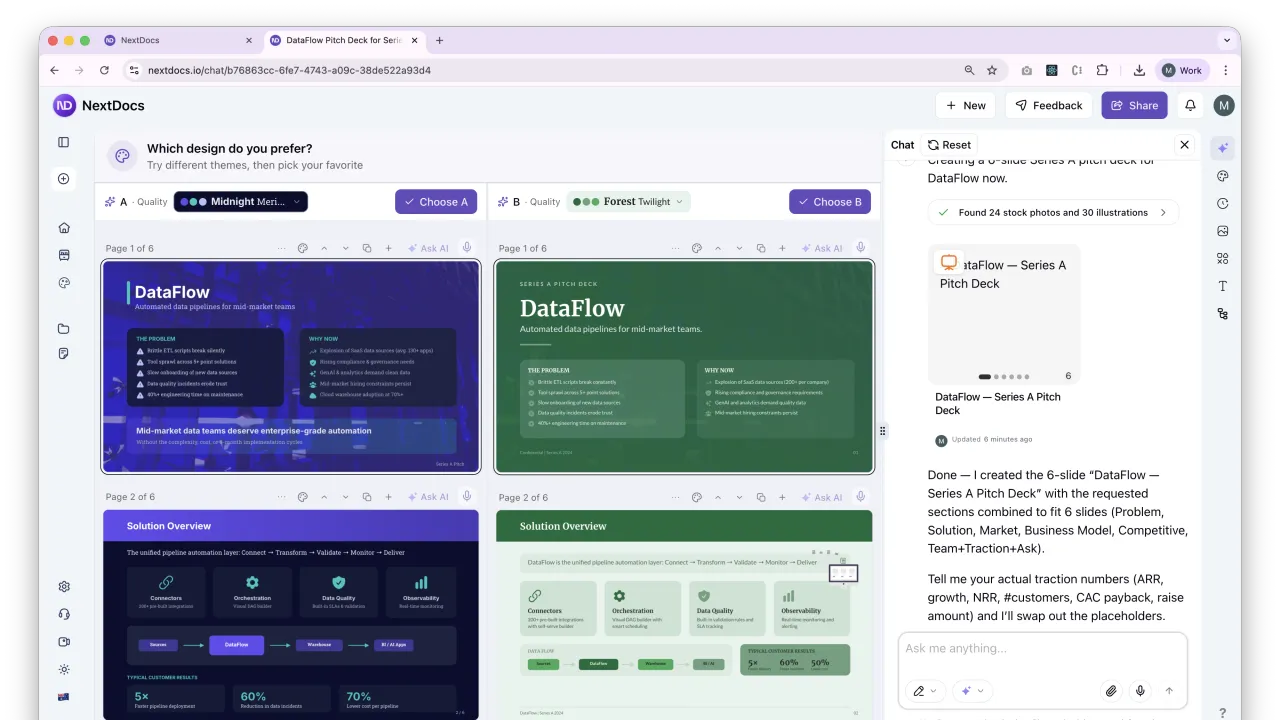Open the help question mark
1280x720 pixels.
1222,713
